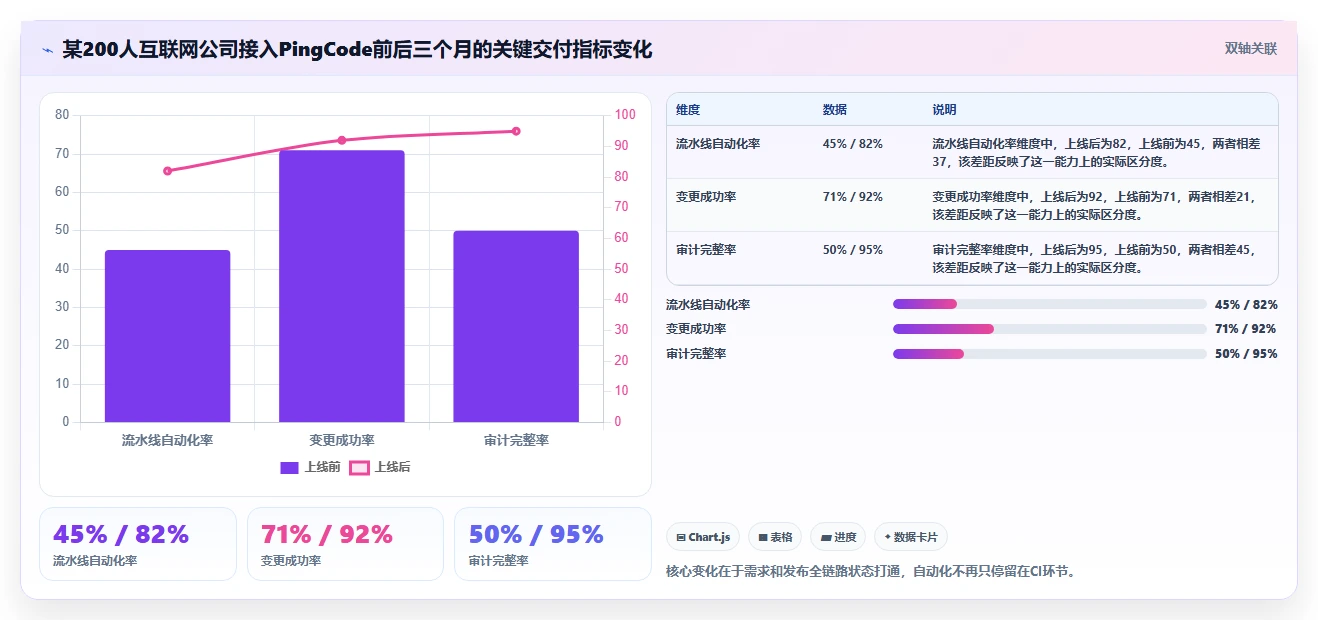Screen dimensions: 1318x620
Task: Click the 变更成功率 x-axis label
Action: 342,440
